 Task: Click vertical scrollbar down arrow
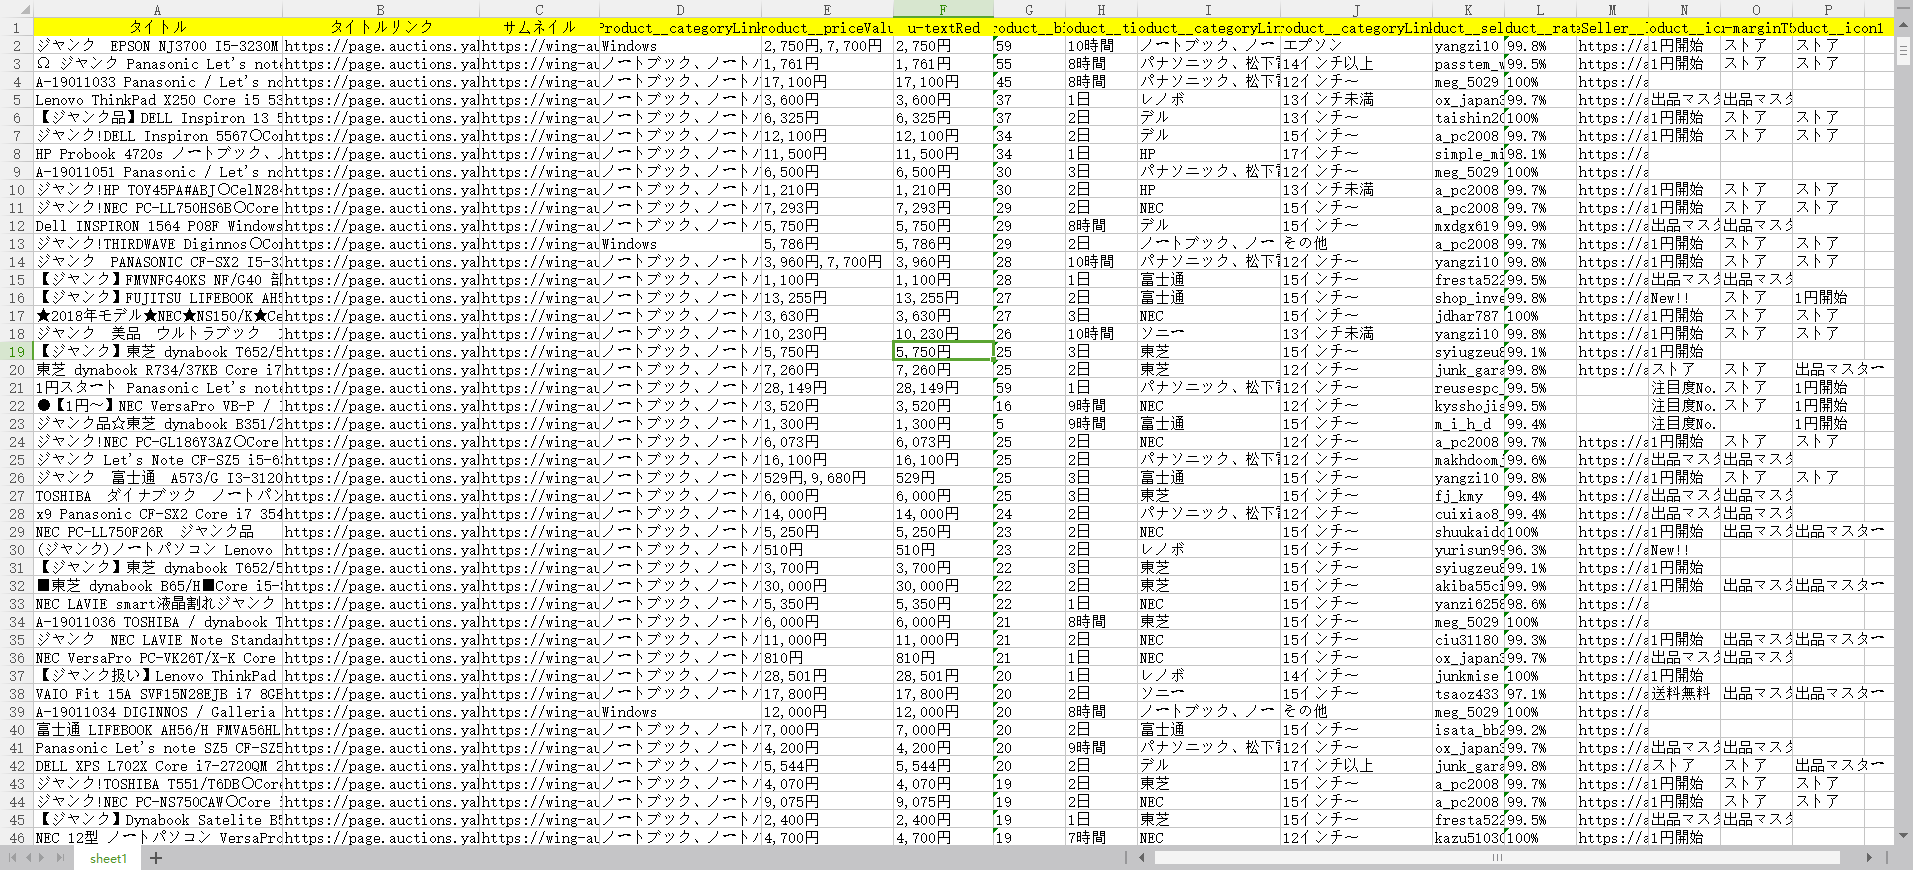pos(1903,836)
